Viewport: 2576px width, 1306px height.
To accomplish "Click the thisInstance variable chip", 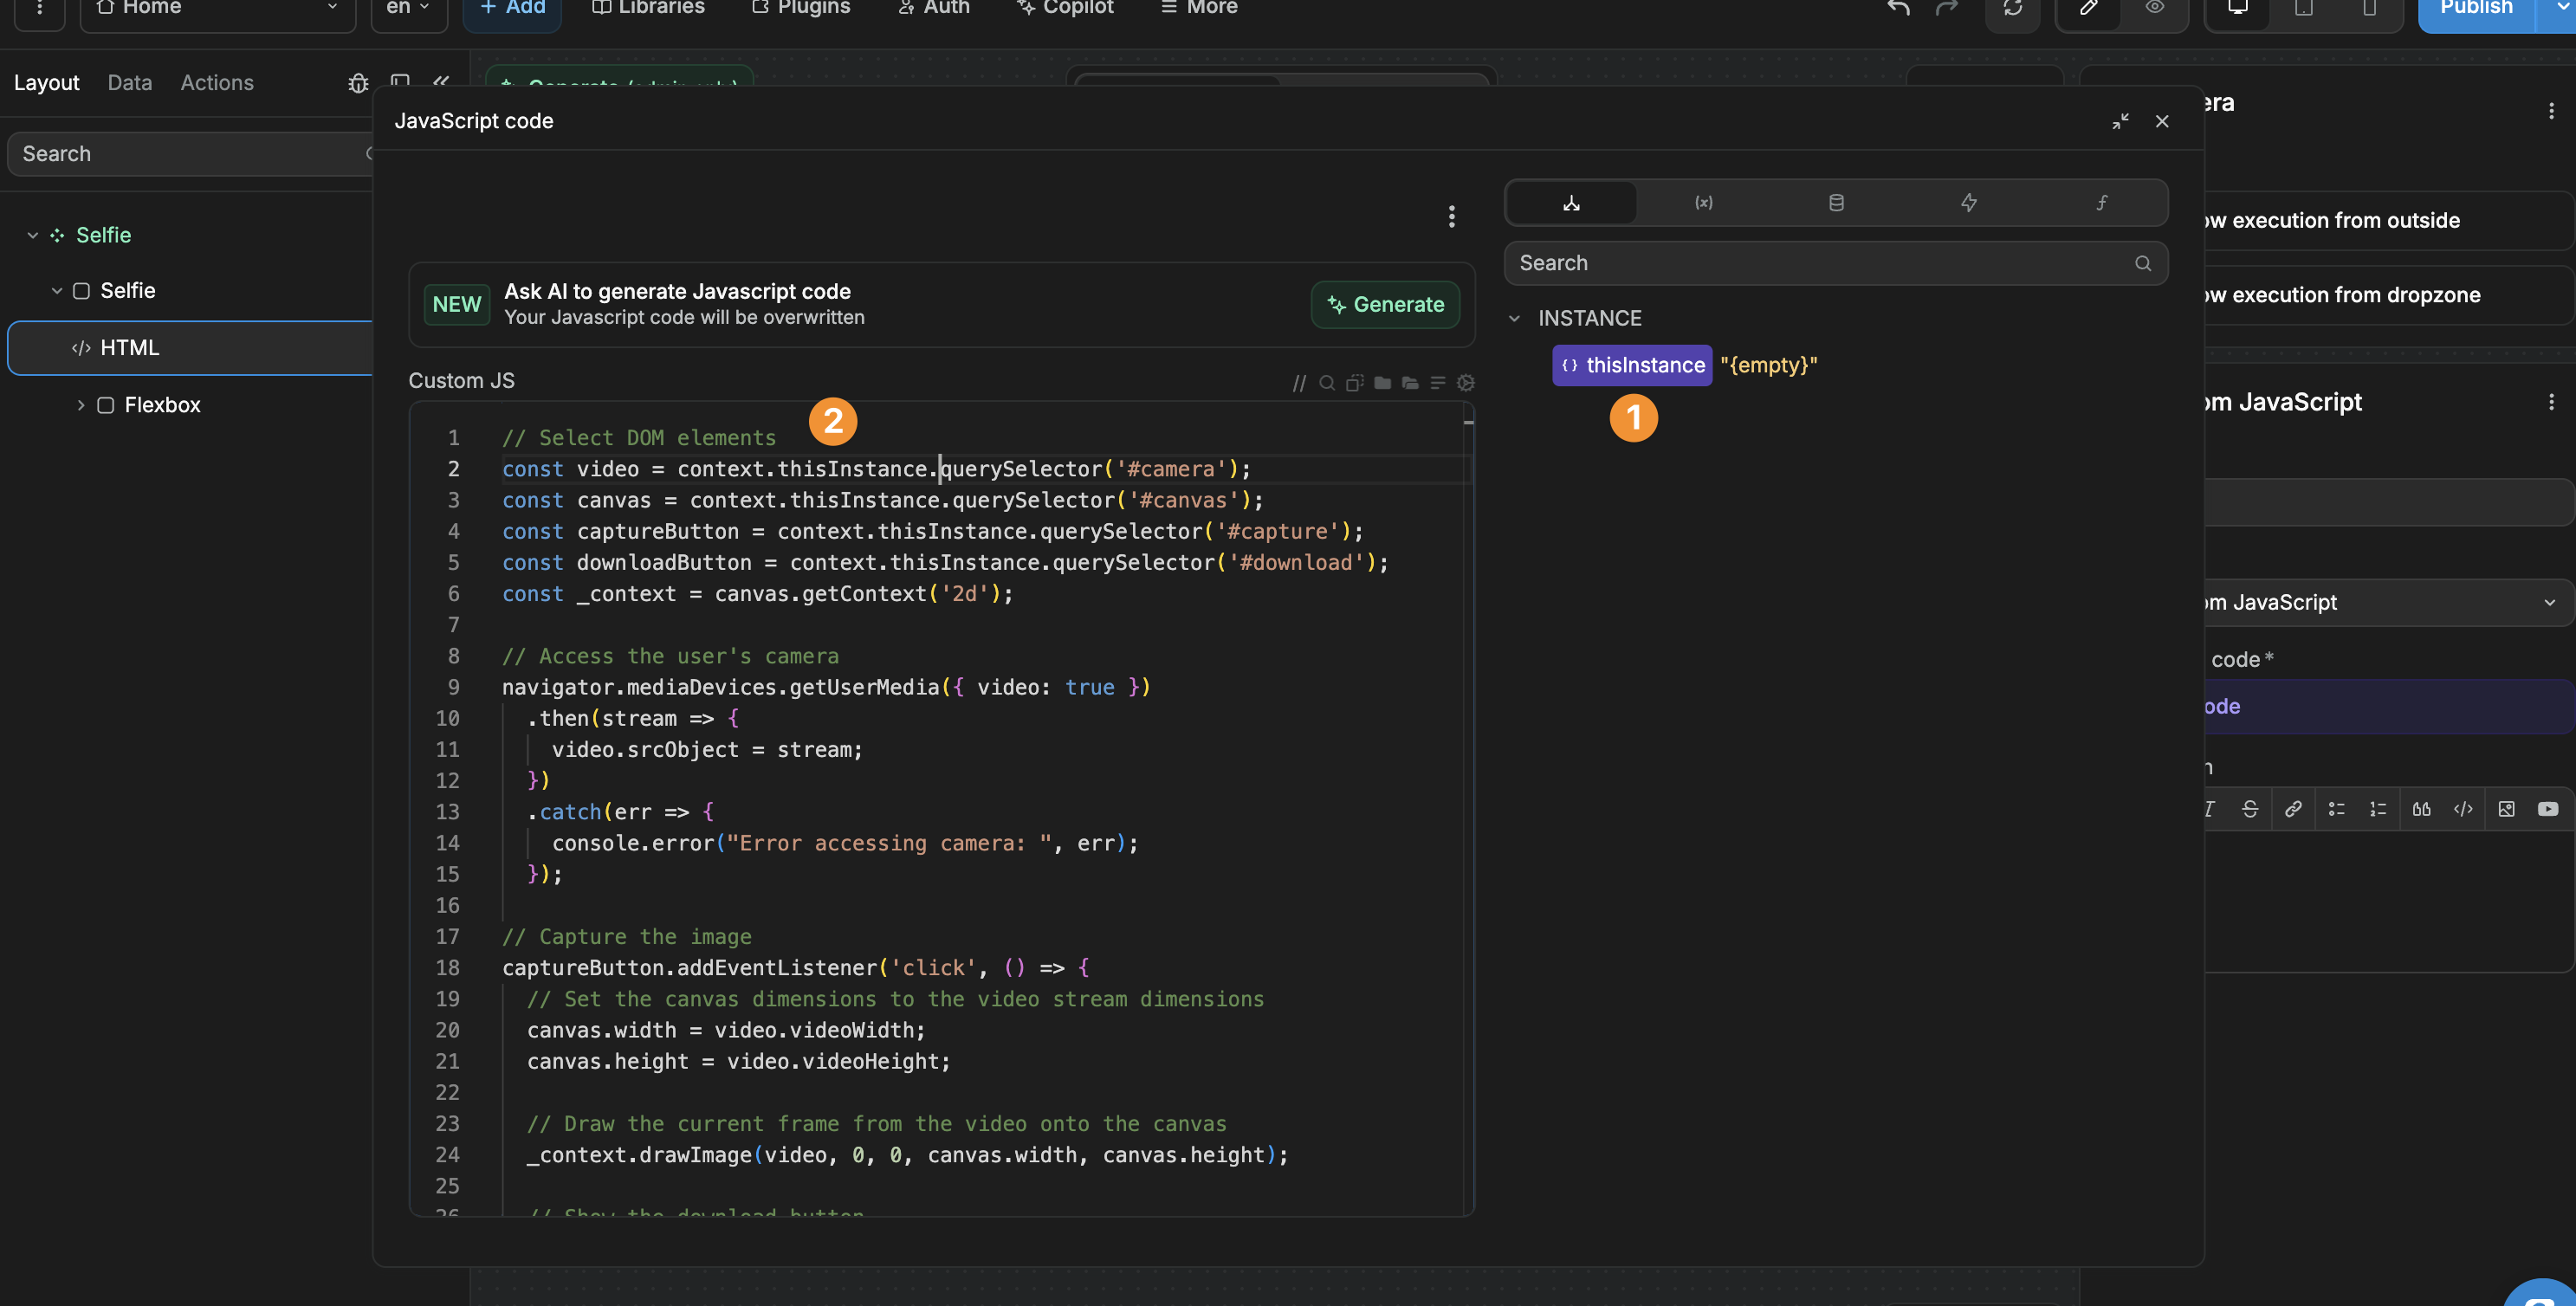I will coord(1631,365).
